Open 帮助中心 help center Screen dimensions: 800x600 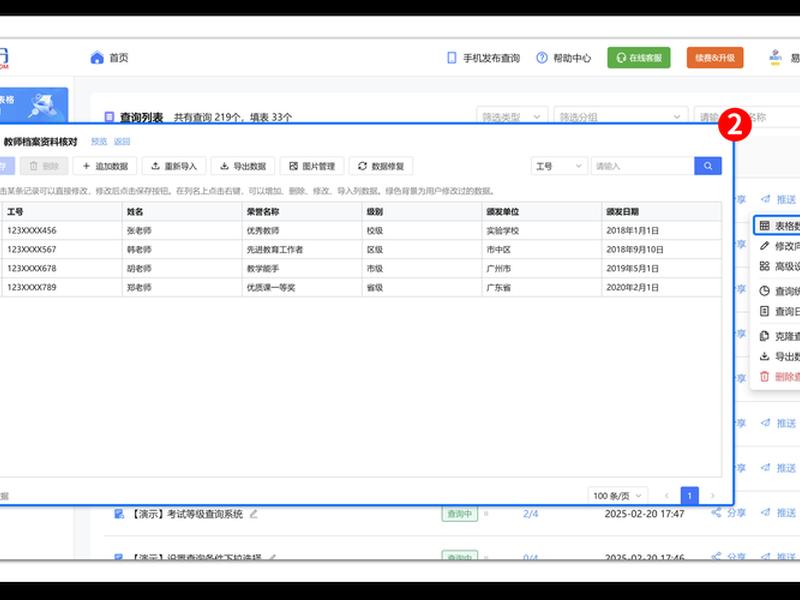(x=564, y=58)
